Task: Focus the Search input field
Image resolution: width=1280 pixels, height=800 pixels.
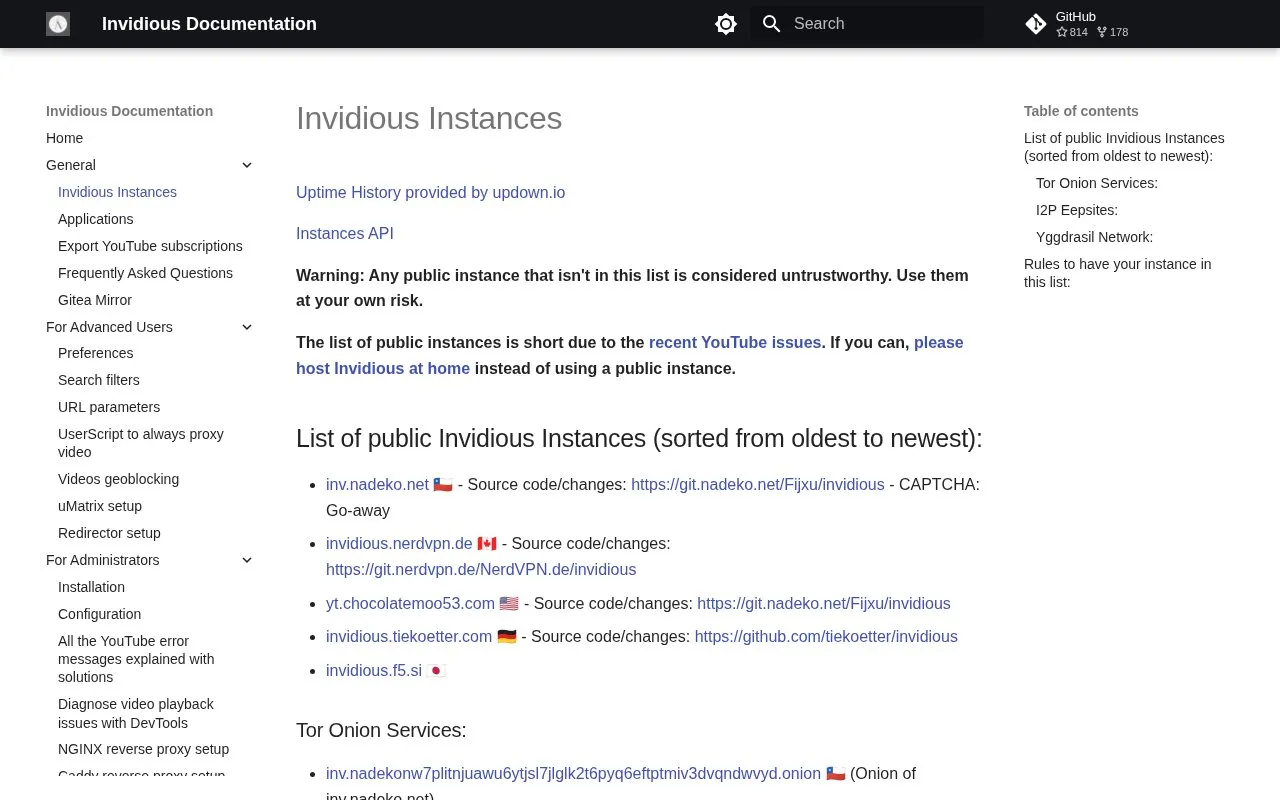Action: (867, 24)
